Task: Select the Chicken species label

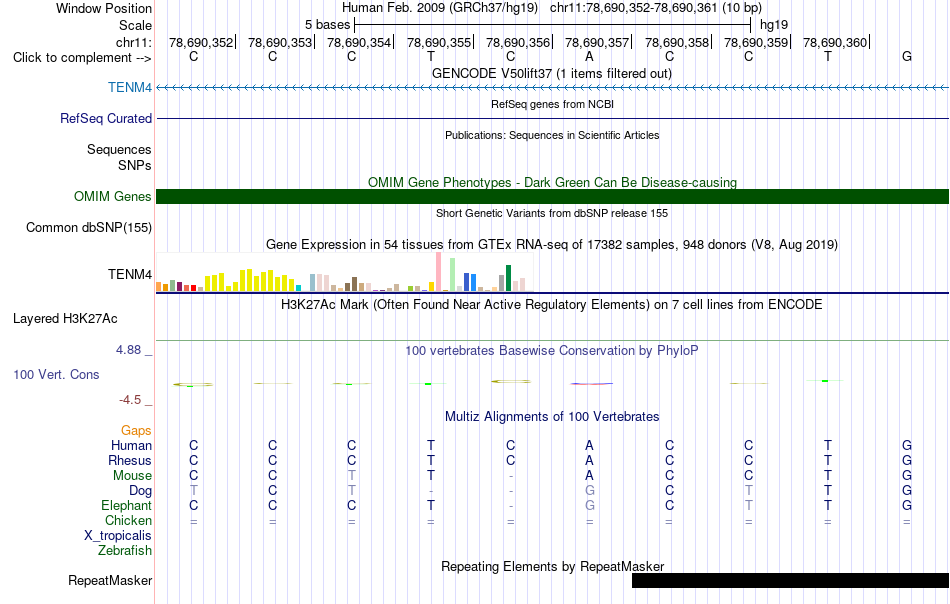Action: (128, 520)
